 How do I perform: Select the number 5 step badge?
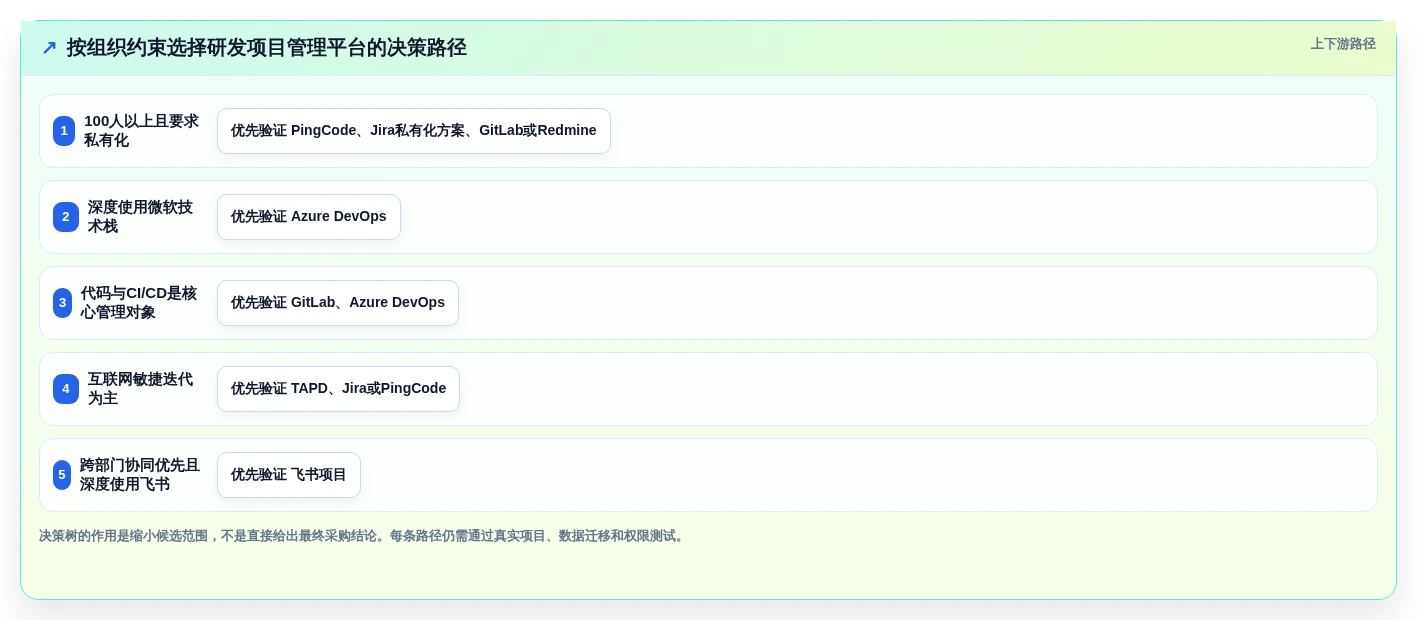pos(62,475)
